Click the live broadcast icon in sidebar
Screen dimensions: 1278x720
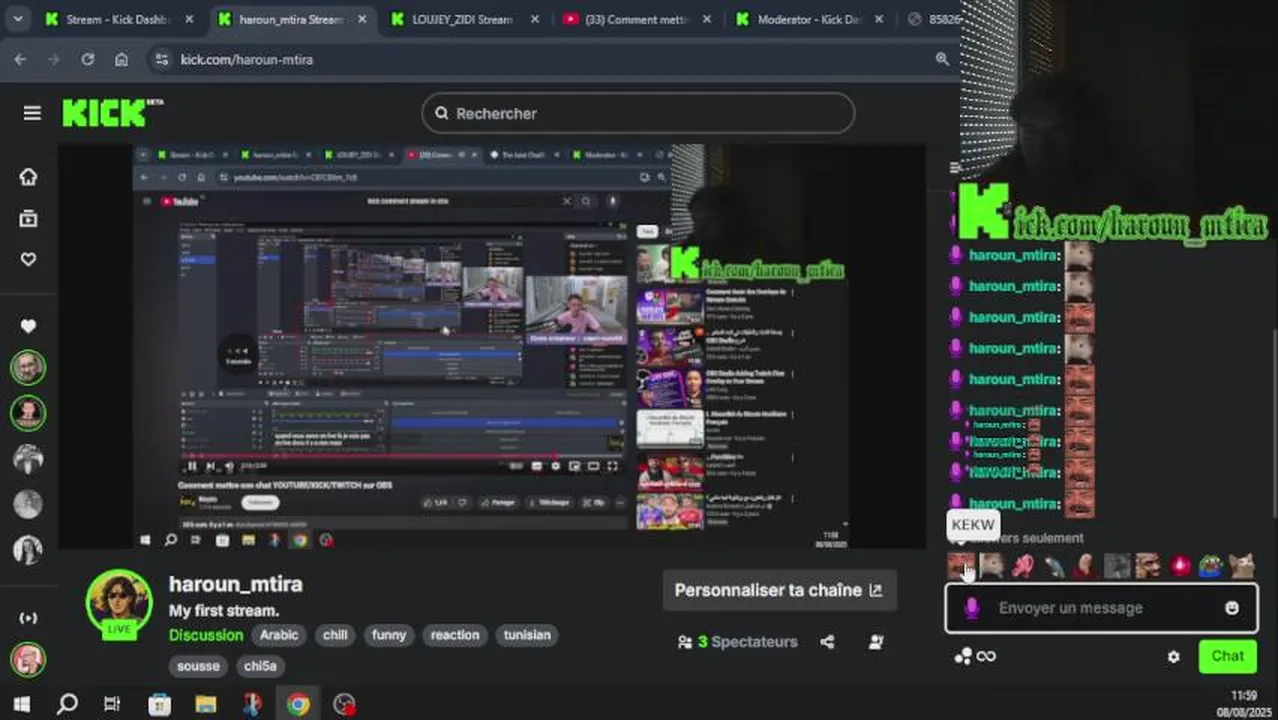click(28, 618)
